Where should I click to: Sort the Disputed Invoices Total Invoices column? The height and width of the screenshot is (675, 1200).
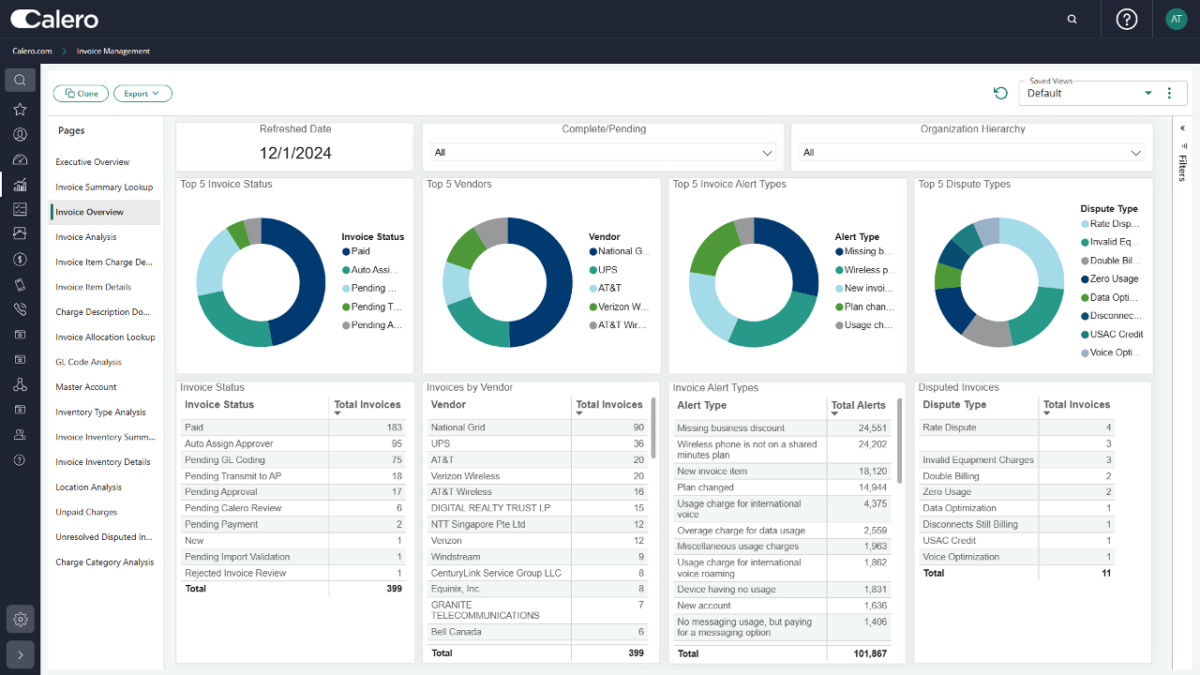pos(1076,407)
